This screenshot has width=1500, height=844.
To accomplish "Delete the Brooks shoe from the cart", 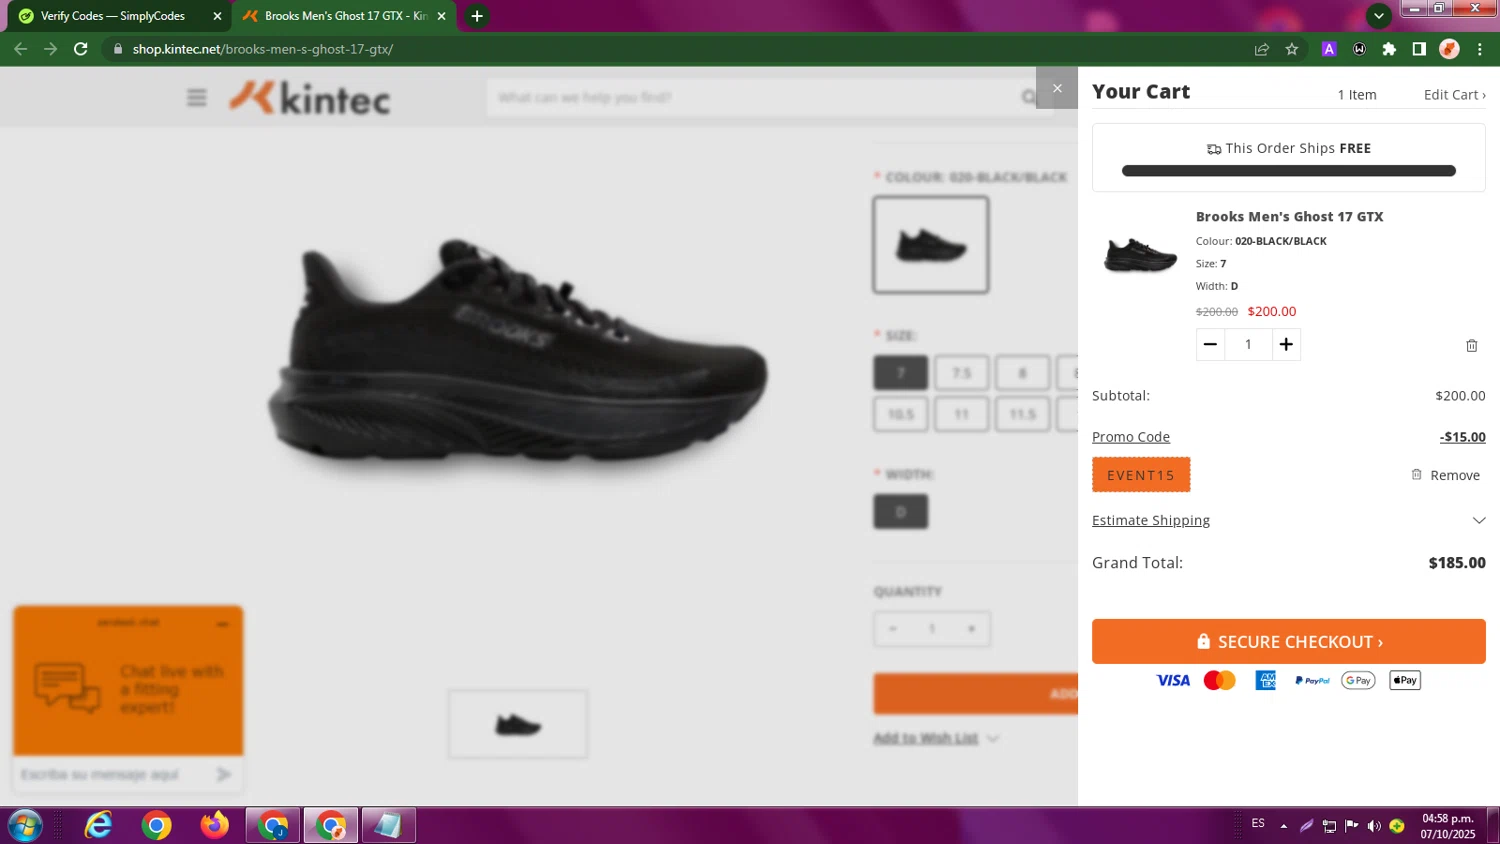I will click(1471, 345).
